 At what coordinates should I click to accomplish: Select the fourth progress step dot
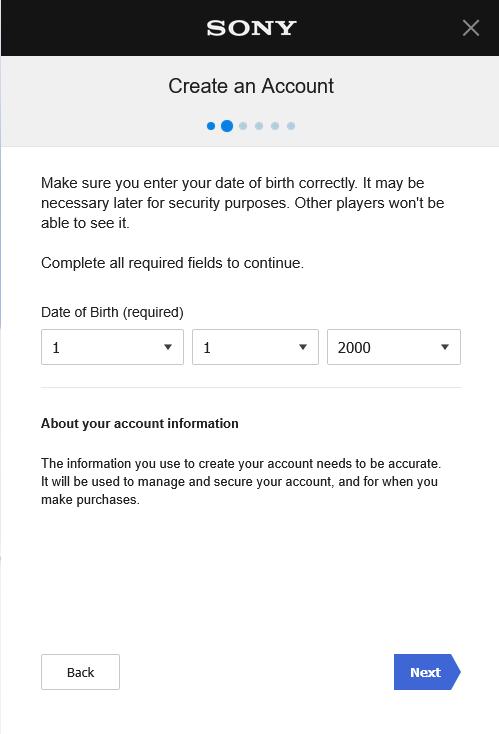(x=259, y=126)
